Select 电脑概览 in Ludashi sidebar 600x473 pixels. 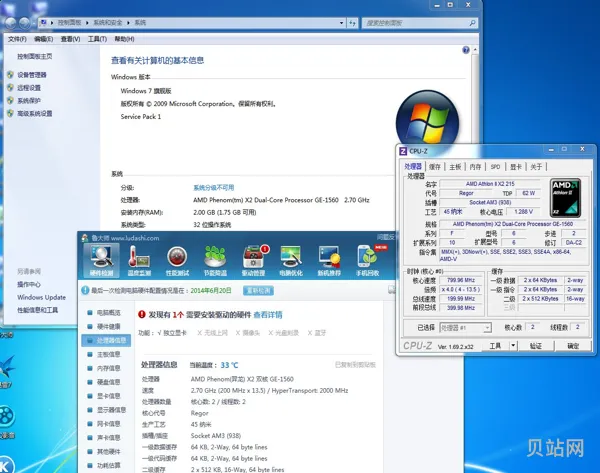pos(104,313)
